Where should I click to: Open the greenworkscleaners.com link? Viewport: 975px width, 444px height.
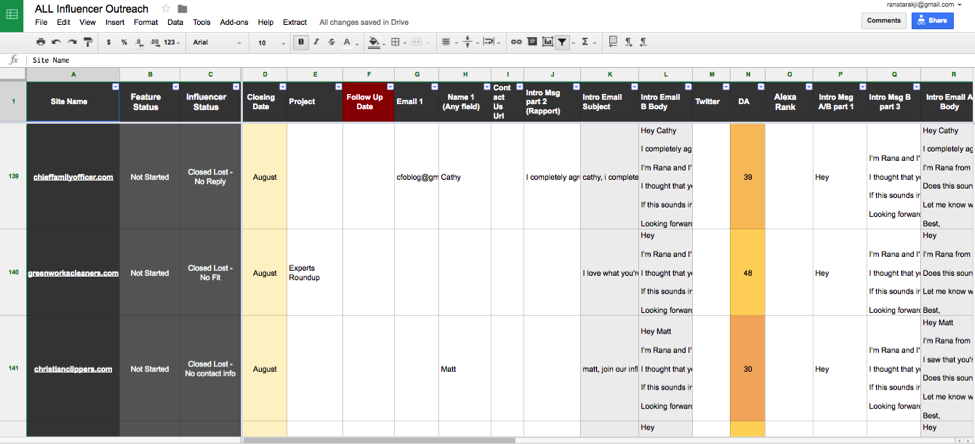[73, 273]
